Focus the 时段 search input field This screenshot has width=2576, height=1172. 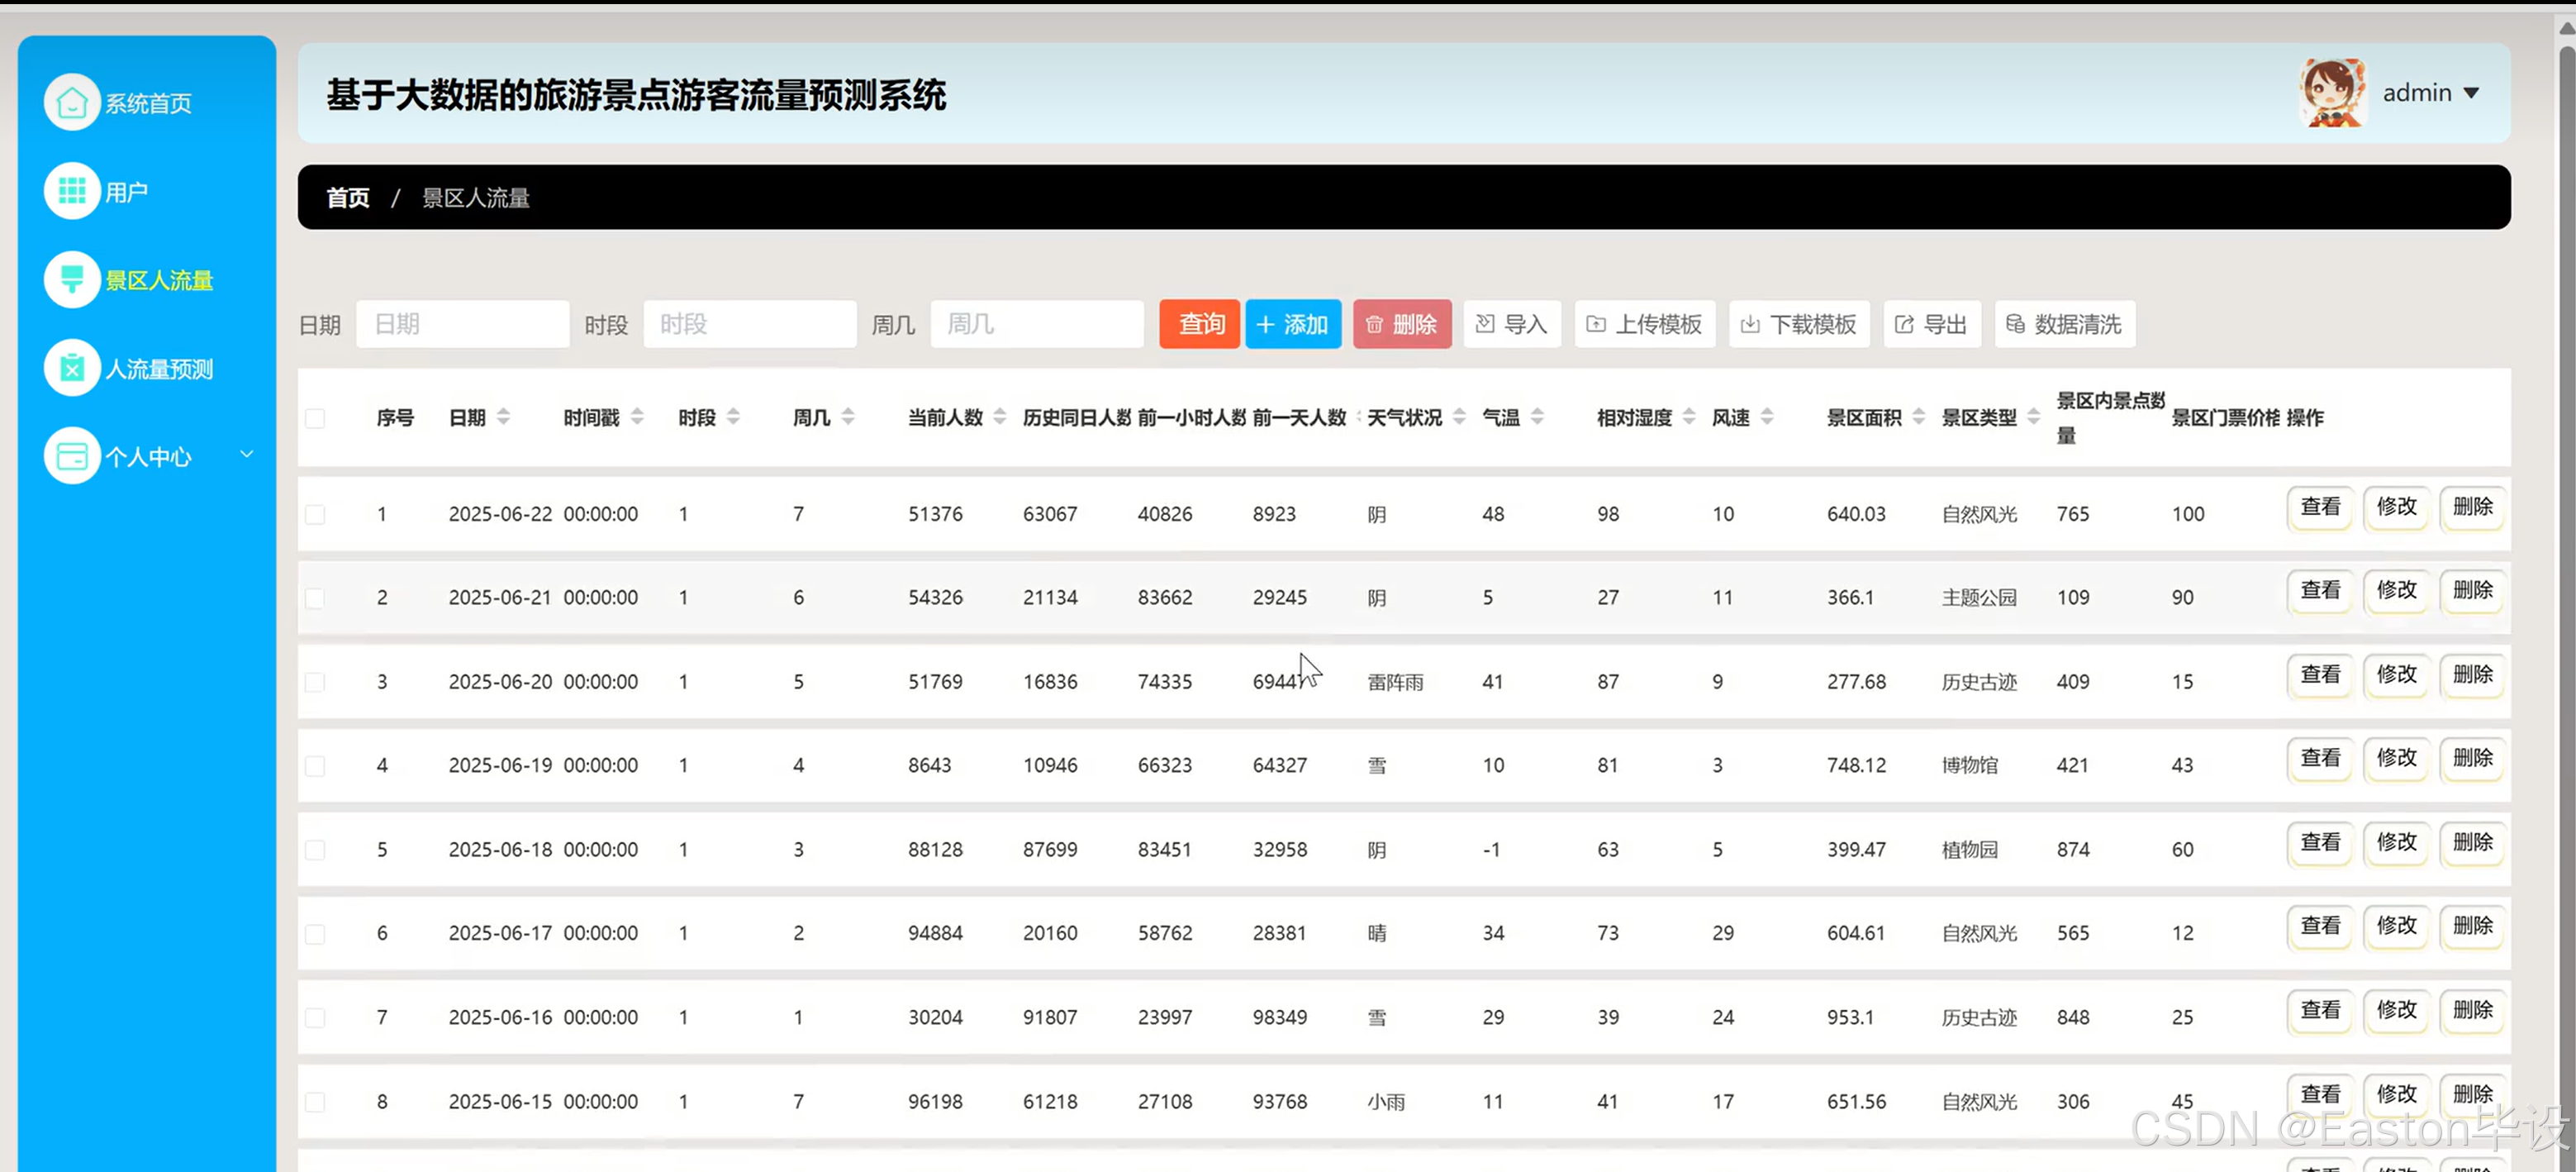tap(750, 324)
